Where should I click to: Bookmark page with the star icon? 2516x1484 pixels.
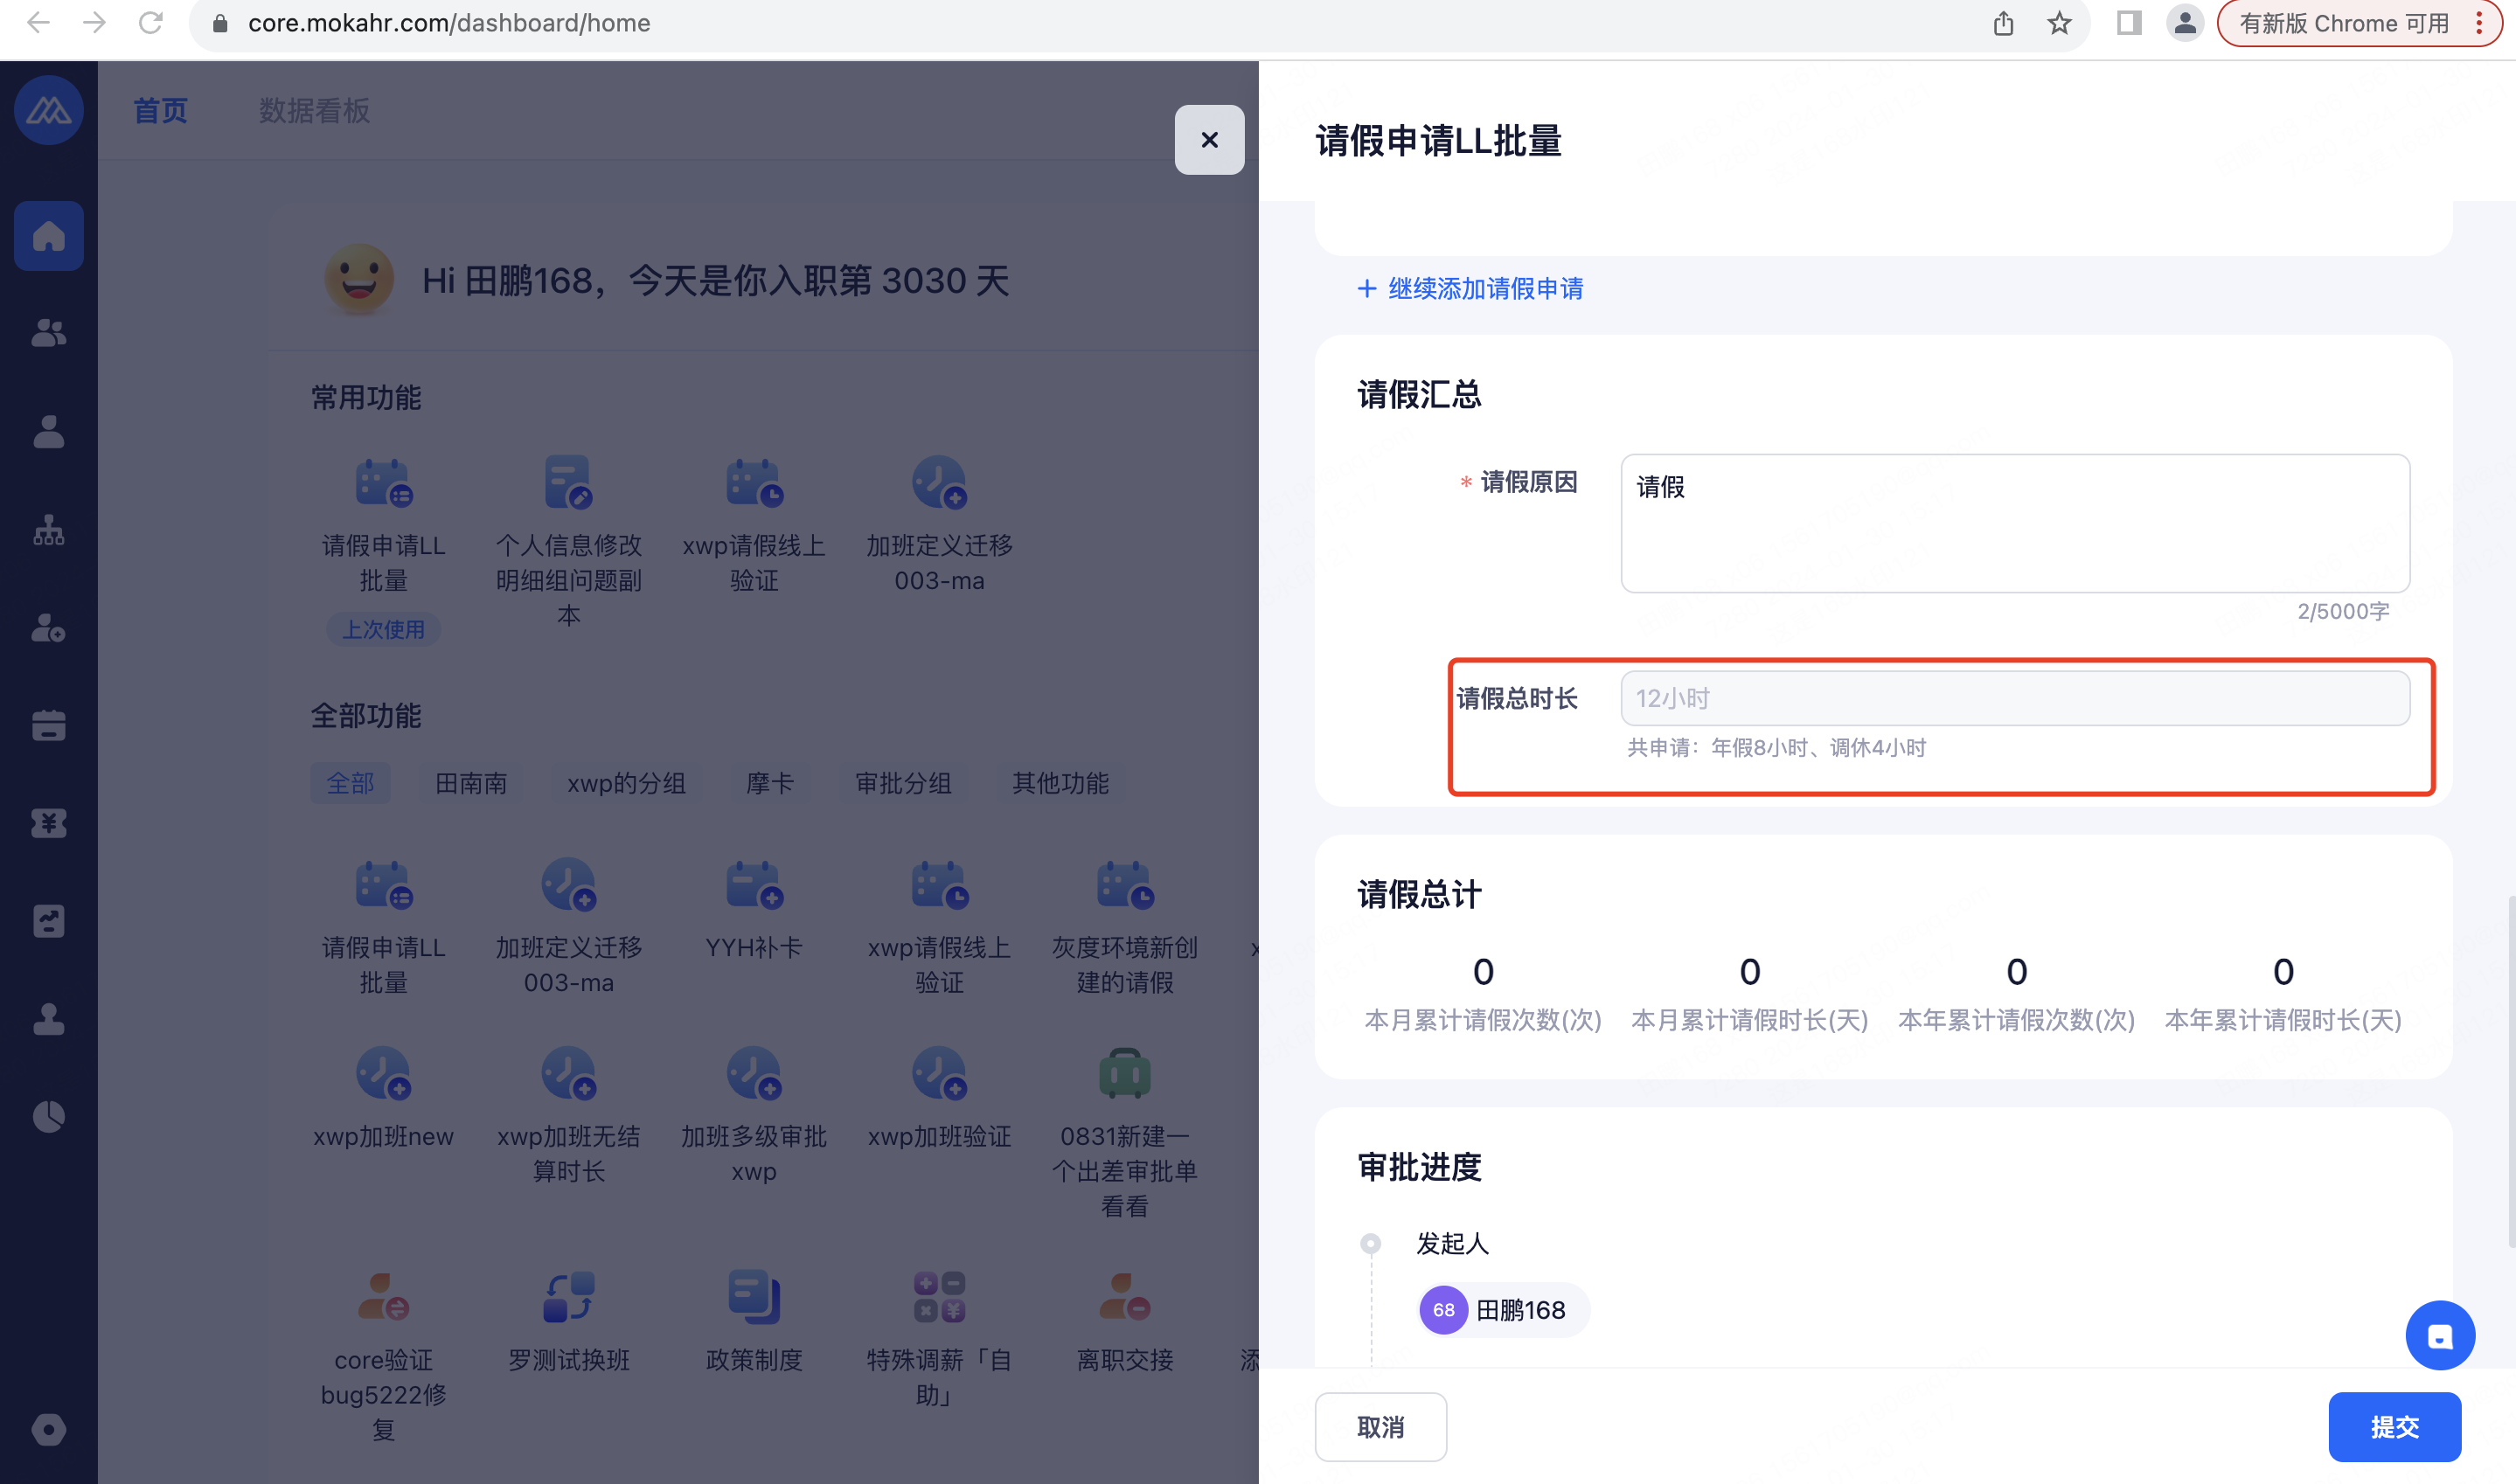coord(2059,23)
